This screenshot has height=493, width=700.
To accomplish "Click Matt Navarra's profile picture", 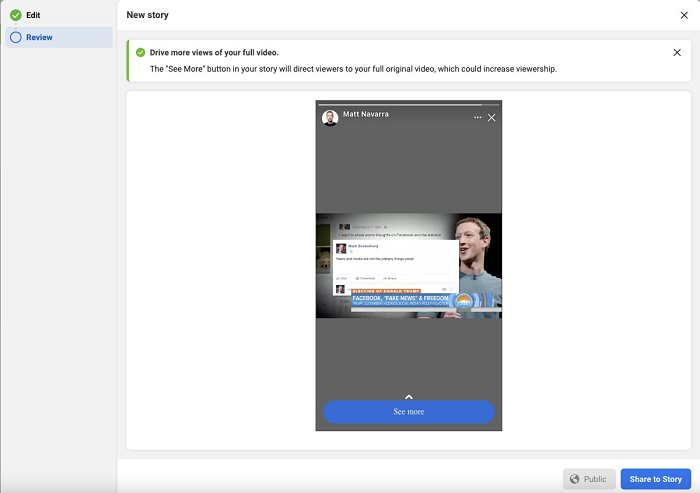I will pos(330,118).
